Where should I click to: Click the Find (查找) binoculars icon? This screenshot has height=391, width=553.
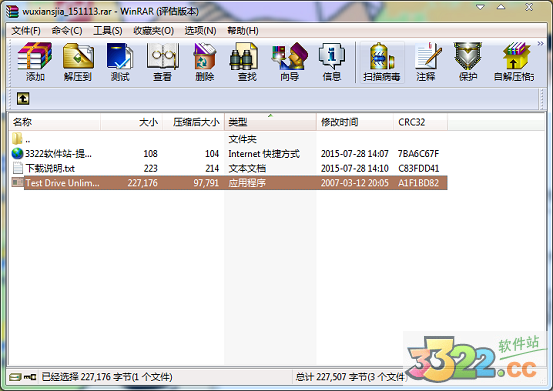[x=244, y=56]
